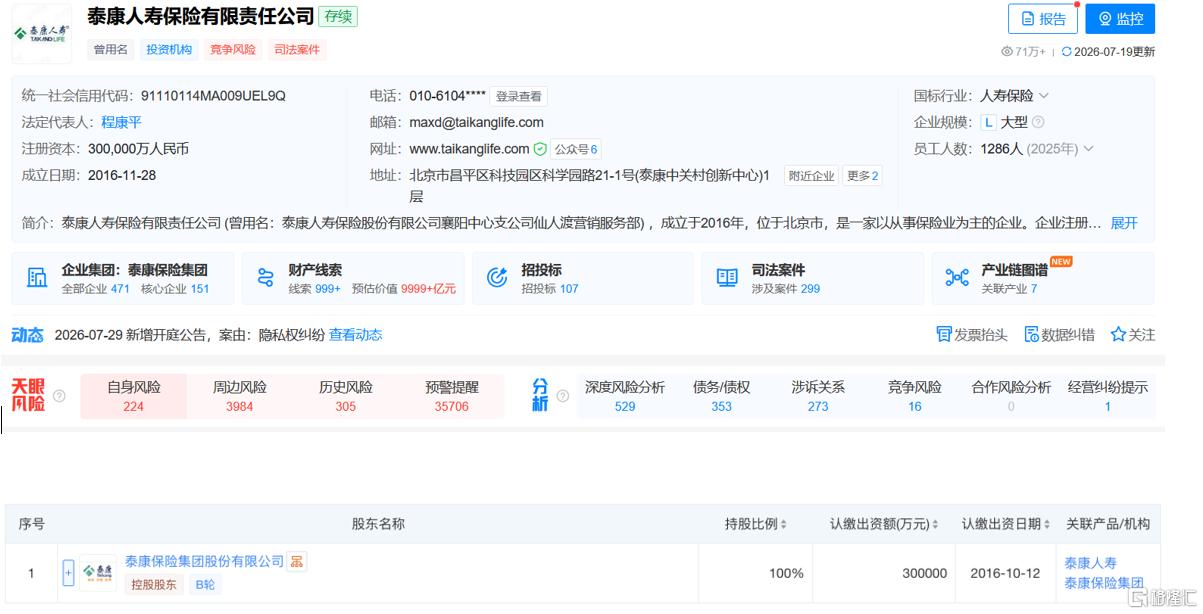Open the 报告 report button

coord(1042,19)
